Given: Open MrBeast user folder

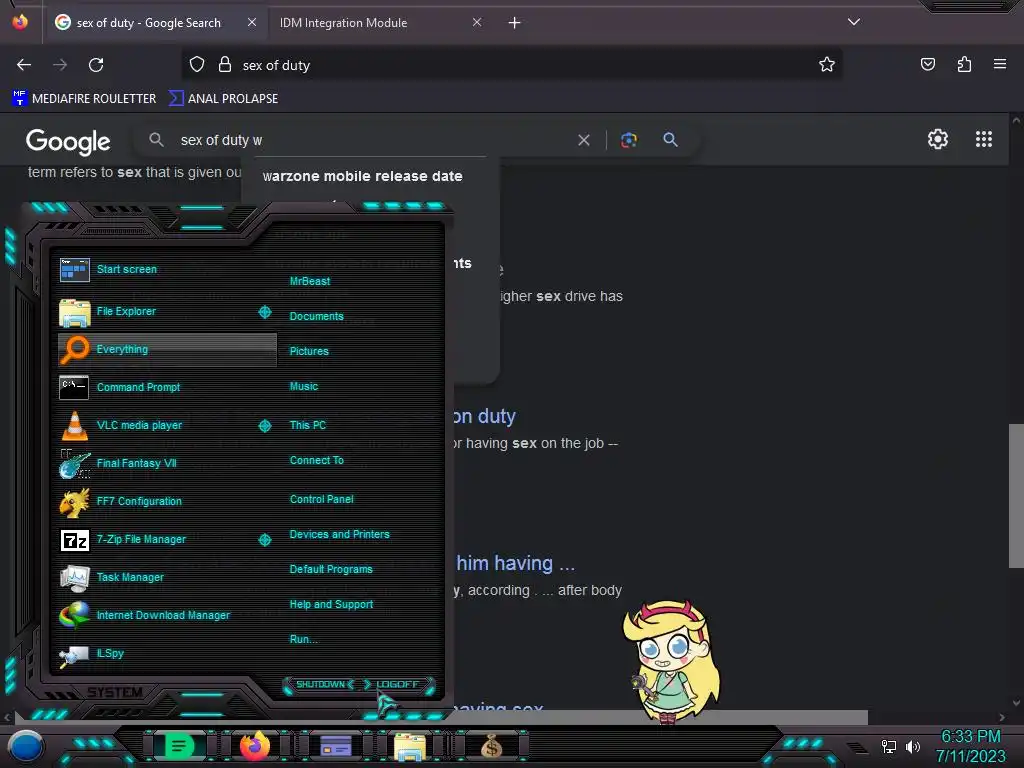Looking at the screenshot, I should [310, 281].
